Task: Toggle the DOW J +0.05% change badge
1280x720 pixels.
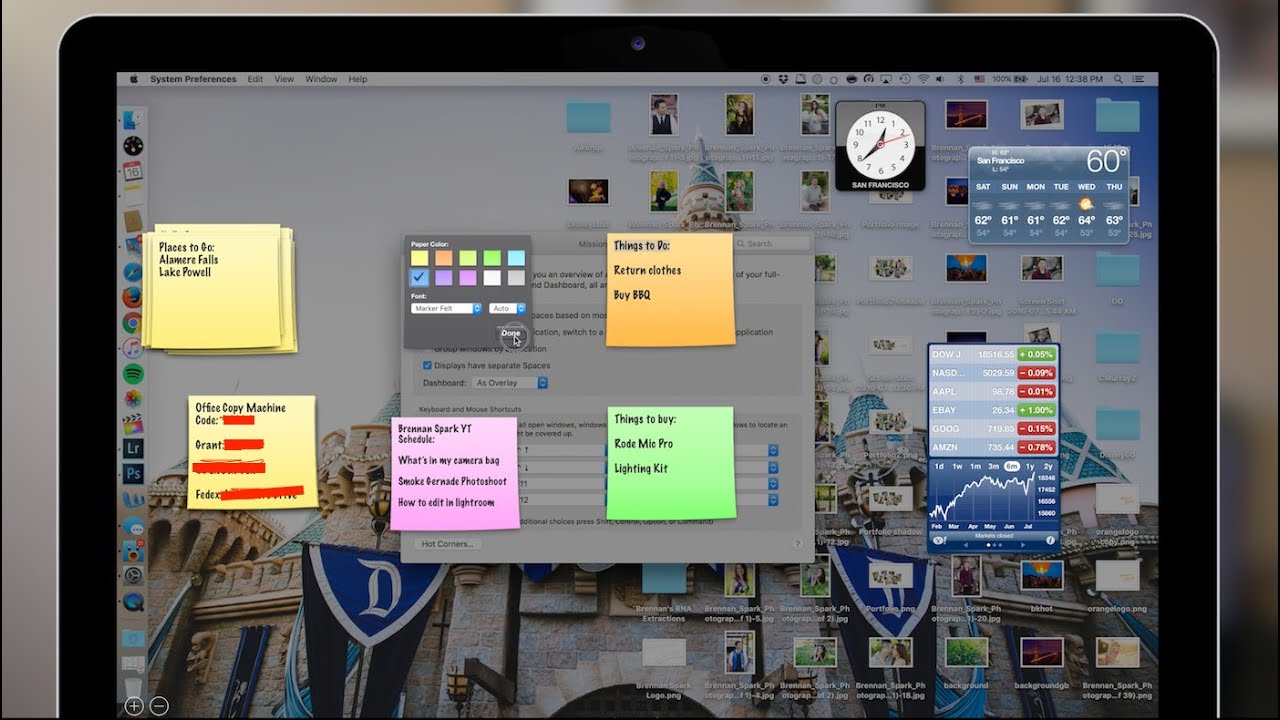Action: click(1037, 354)
